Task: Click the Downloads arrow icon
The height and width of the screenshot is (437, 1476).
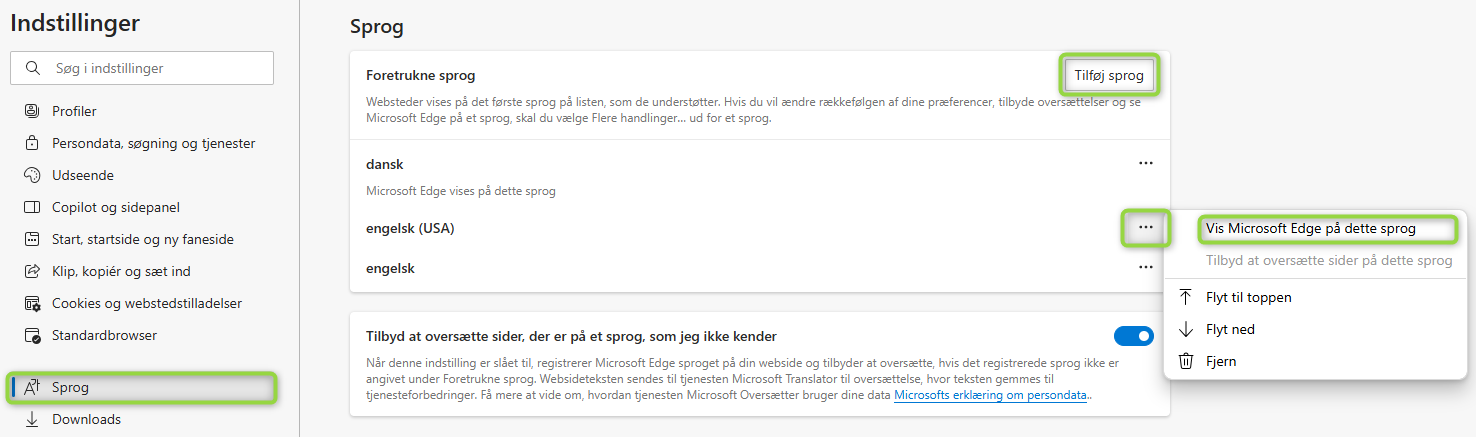Action: 32,419
